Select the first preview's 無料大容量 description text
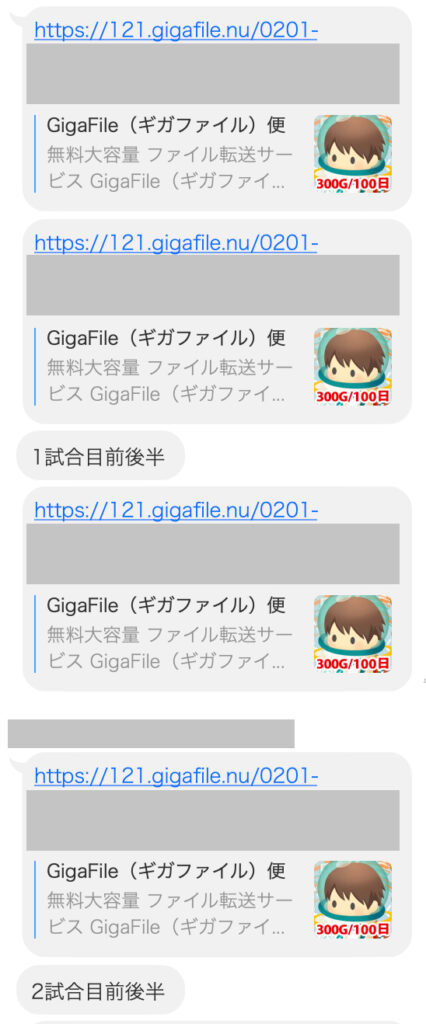The height and width of the screenshot is (1024, 426). pos(170,168)
